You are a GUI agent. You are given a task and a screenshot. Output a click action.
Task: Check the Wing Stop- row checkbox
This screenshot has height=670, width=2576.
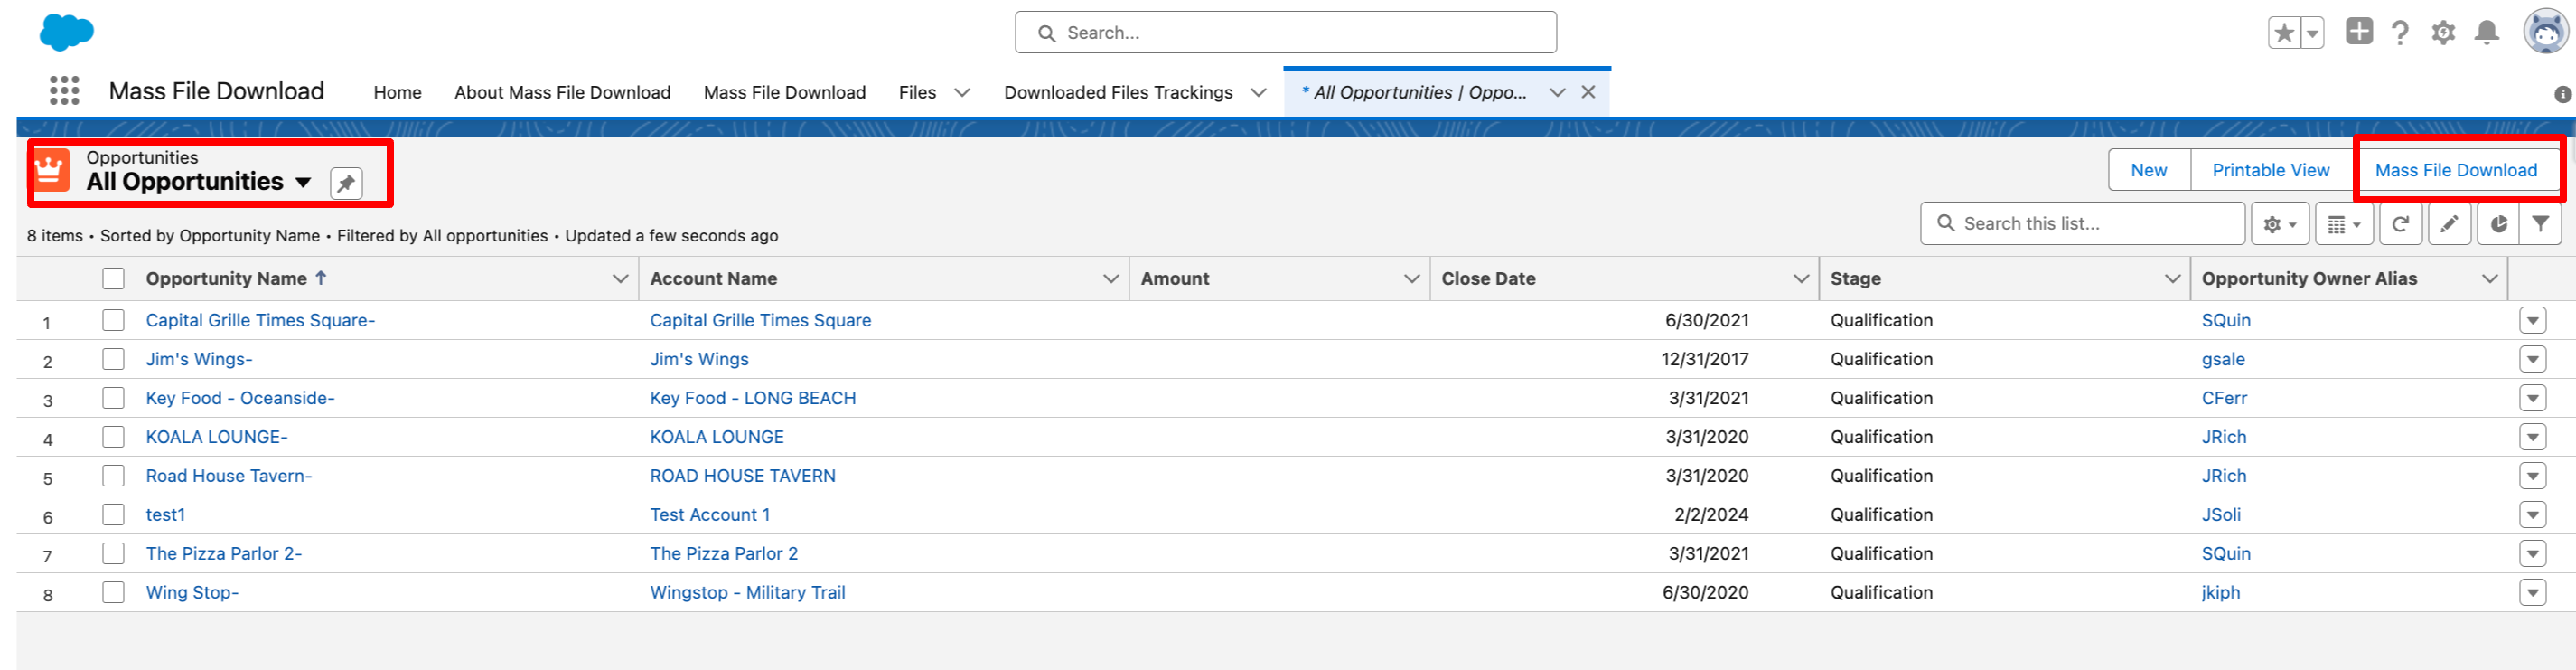click(113, 593)
